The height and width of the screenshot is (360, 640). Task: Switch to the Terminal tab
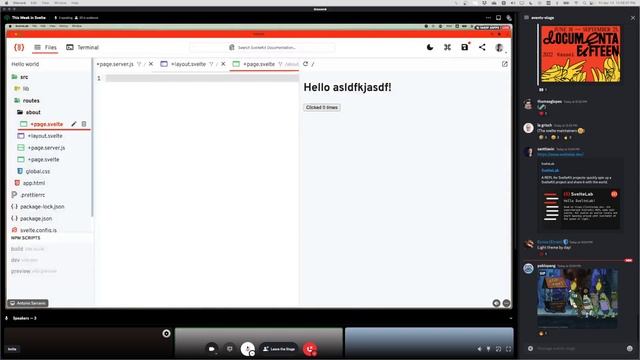click(x=82, y=47)
